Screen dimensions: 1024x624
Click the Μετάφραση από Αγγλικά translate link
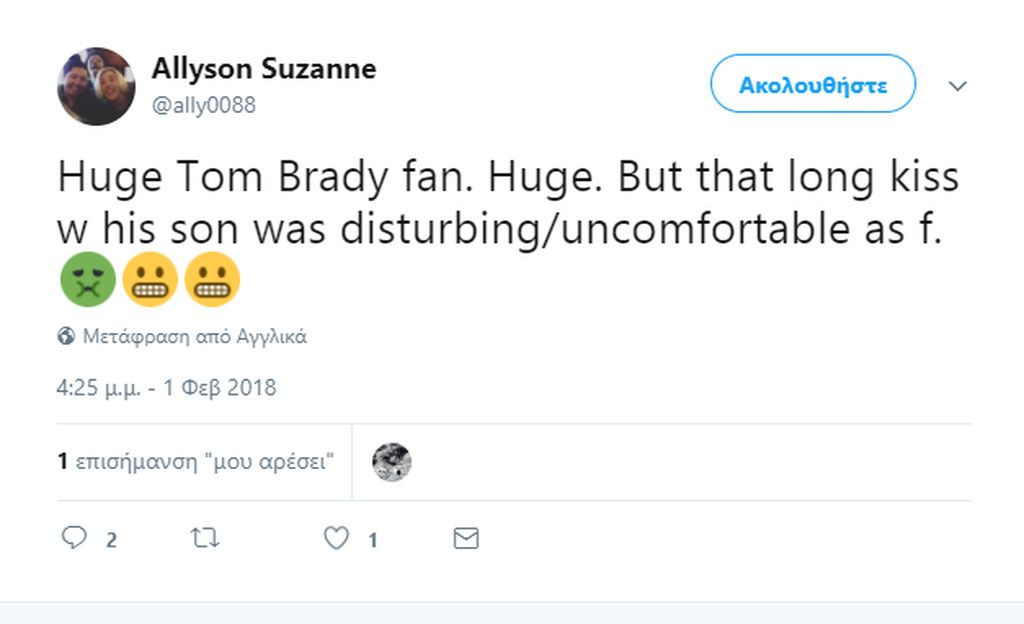coord(195,337)
